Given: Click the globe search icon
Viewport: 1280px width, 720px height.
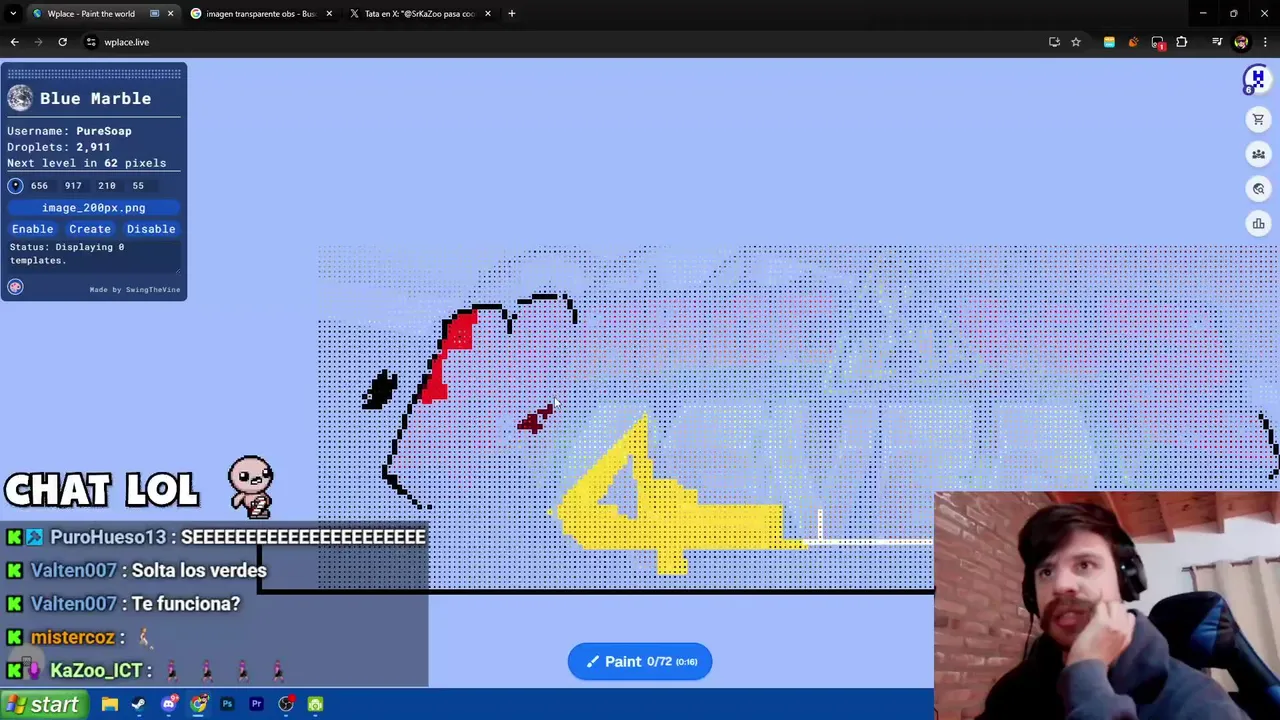Looking at the screenshot, I should 1259,189.
